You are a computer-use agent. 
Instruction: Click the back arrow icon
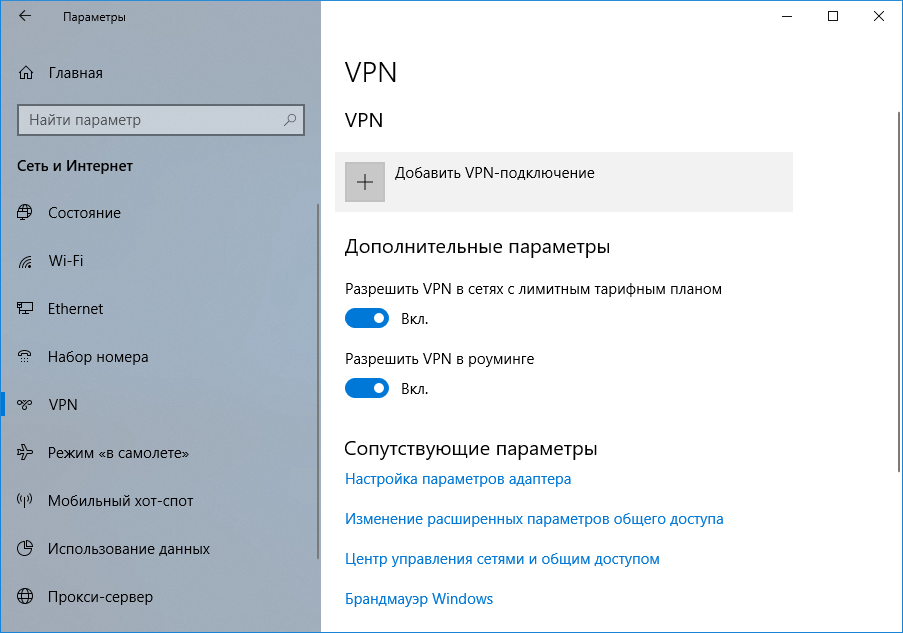pyautogui.click(x=25, y=17)
